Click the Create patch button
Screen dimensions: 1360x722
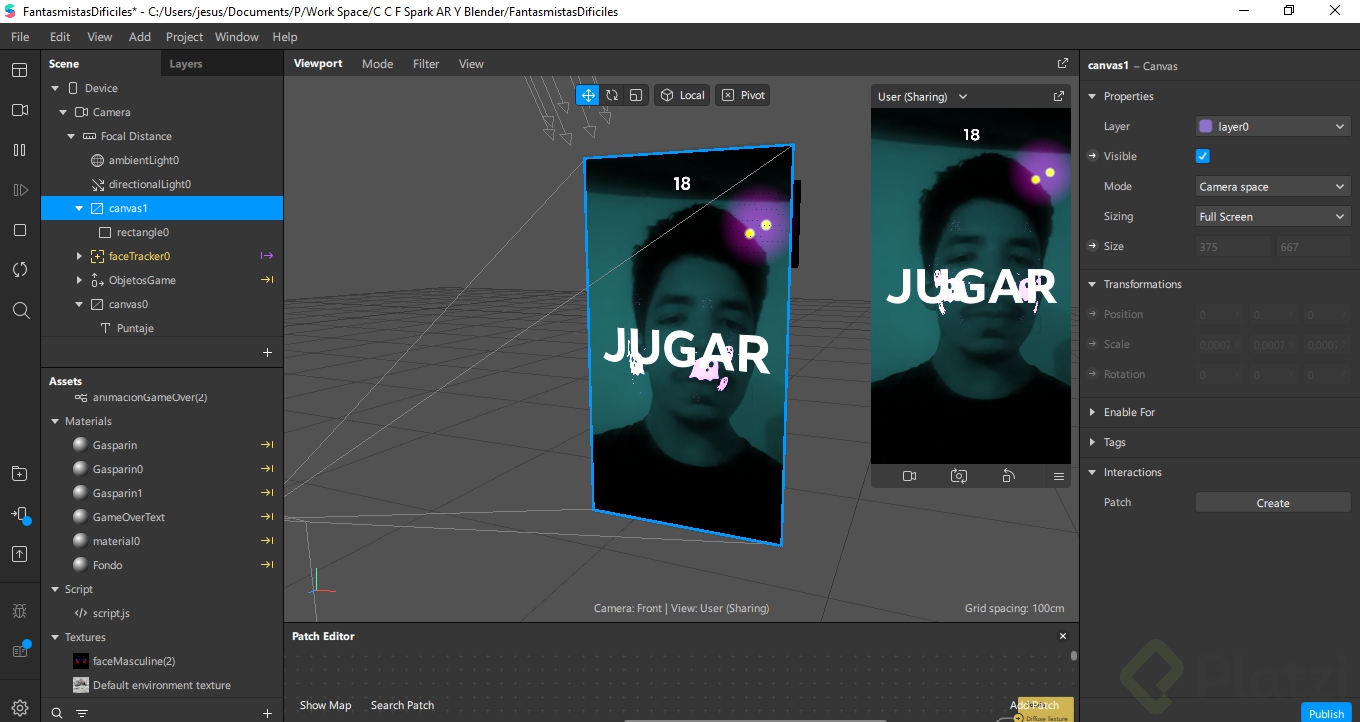[x=1272, y=503]
